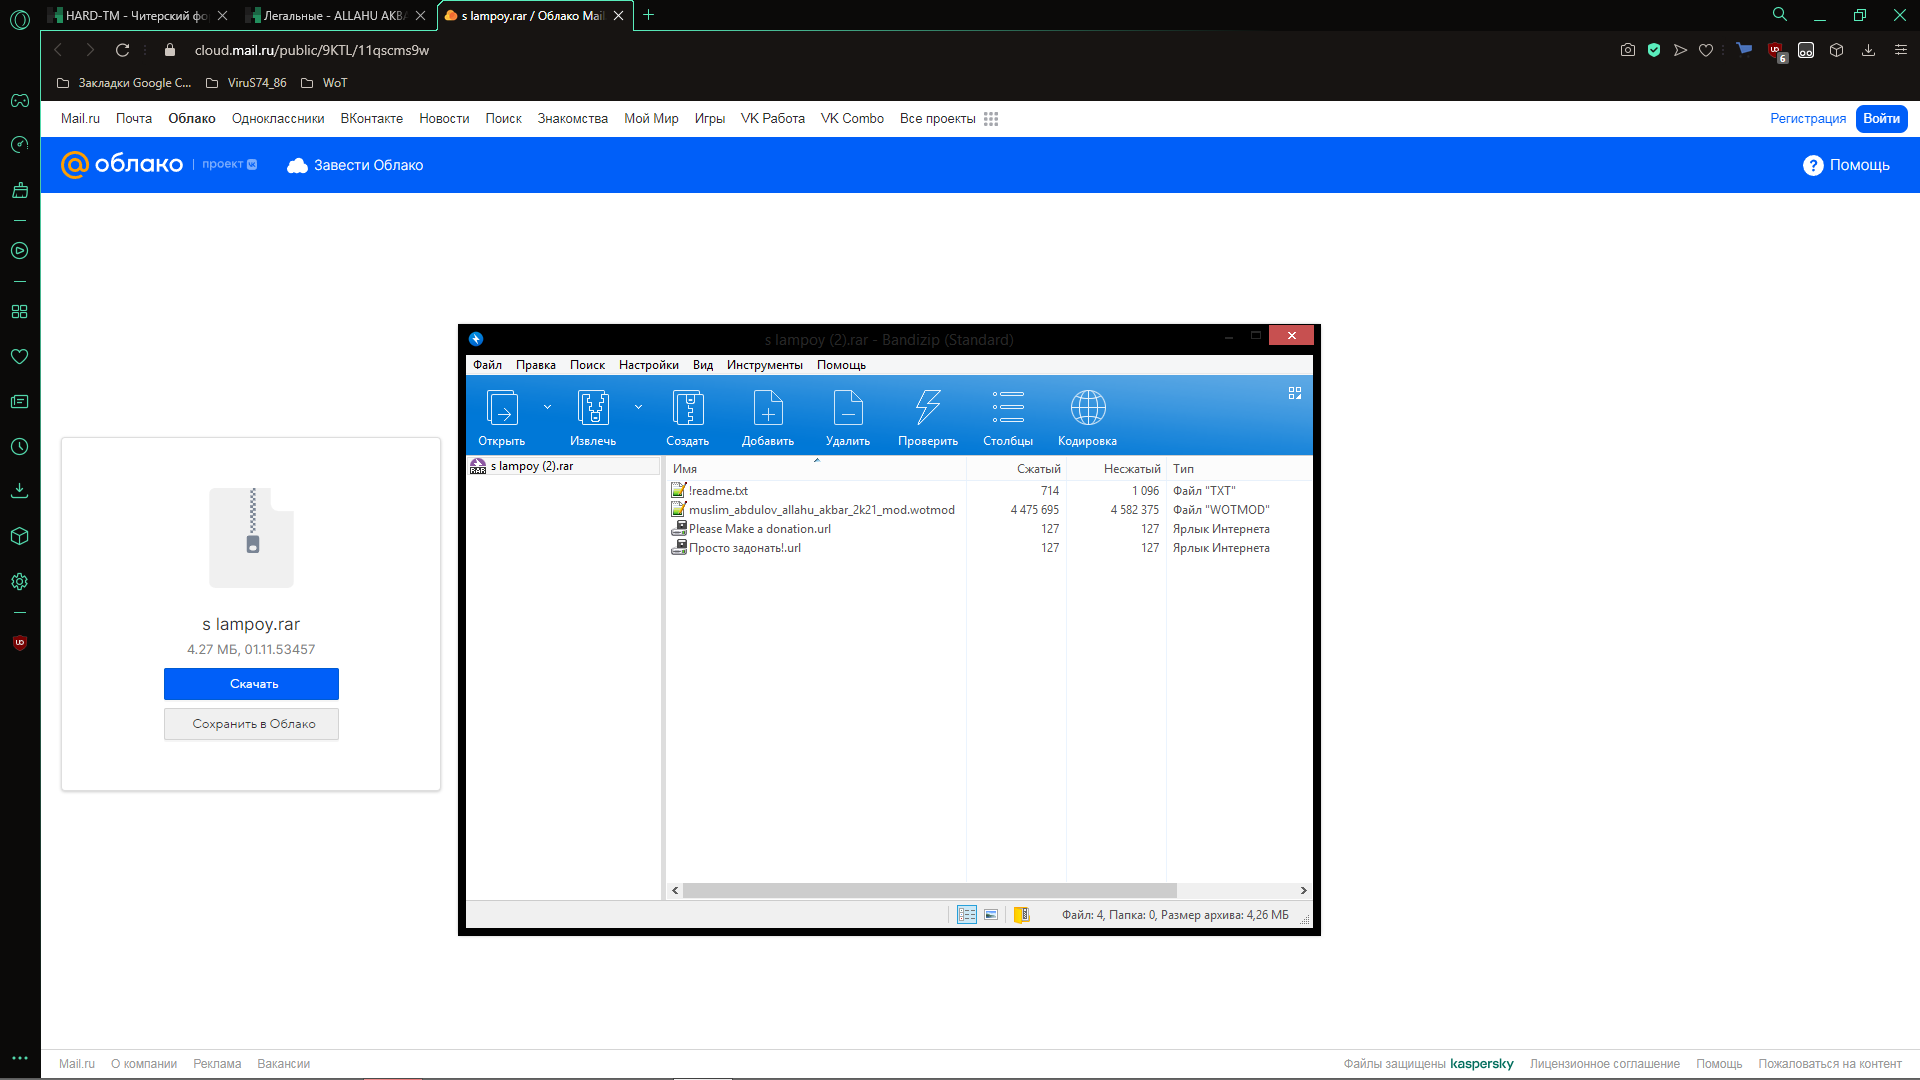Screen dimensions: 1920x1080
Task: Open settings gear icon in sidebar
Action: click(20, 581)
